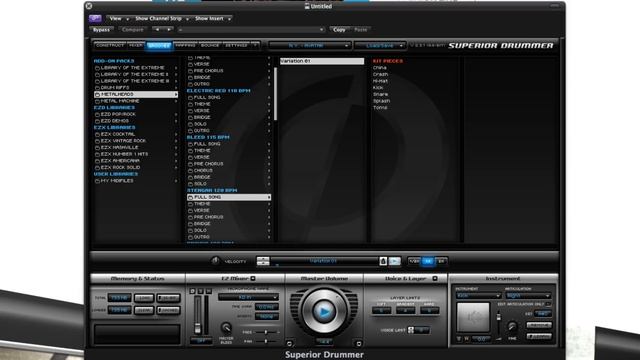This screenshot has width=640, height=360.
Task: Click the Compare button
Action: click(x=133, y=29)
